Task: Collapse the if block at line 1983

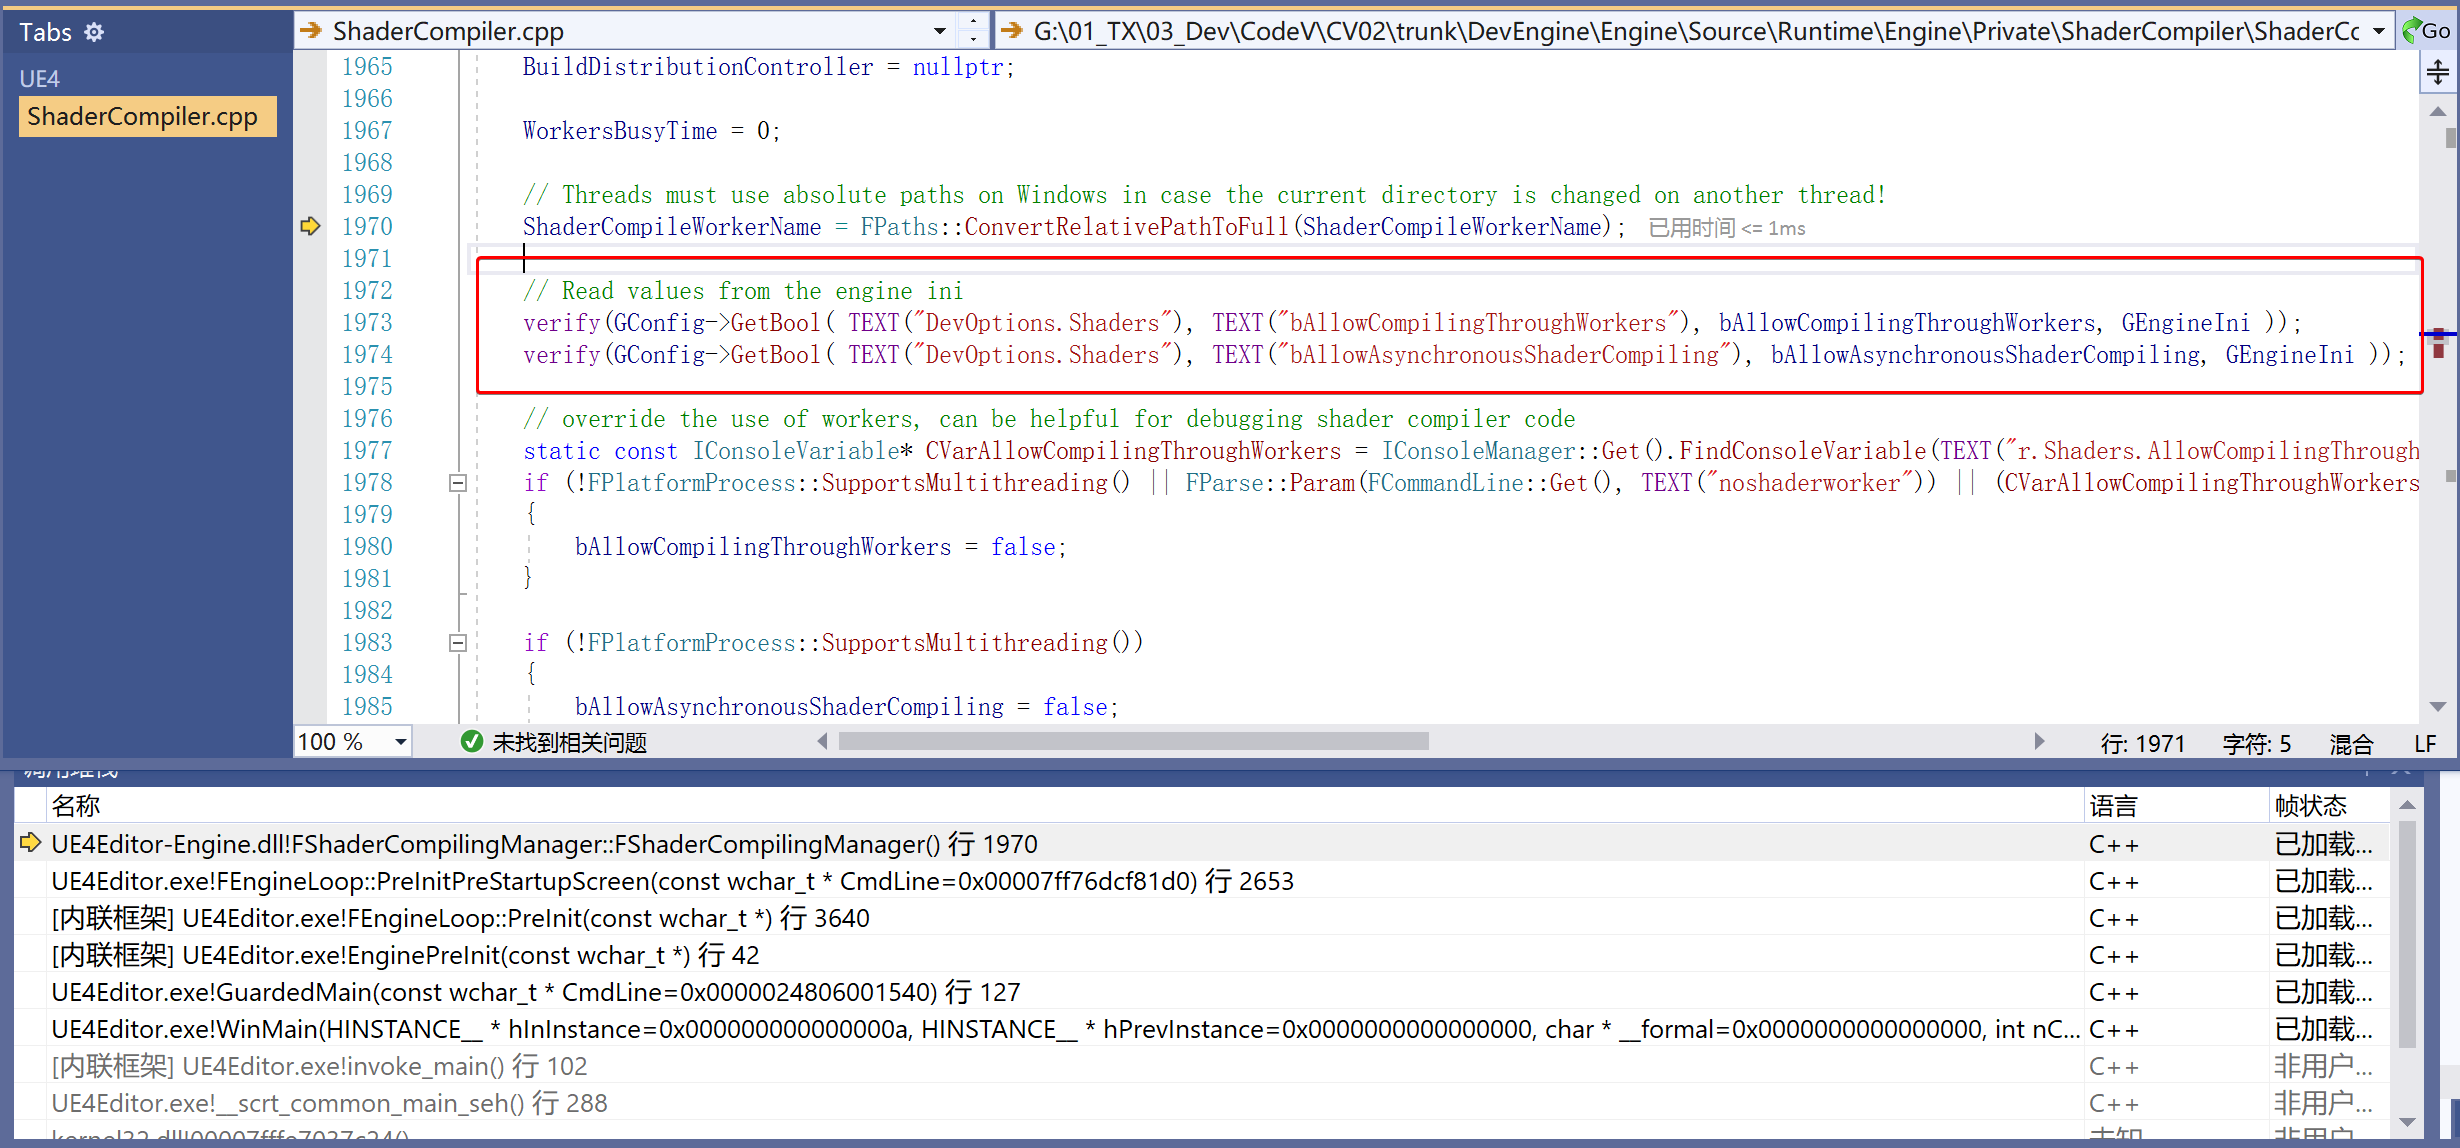Action: click(x=458, y=643)
